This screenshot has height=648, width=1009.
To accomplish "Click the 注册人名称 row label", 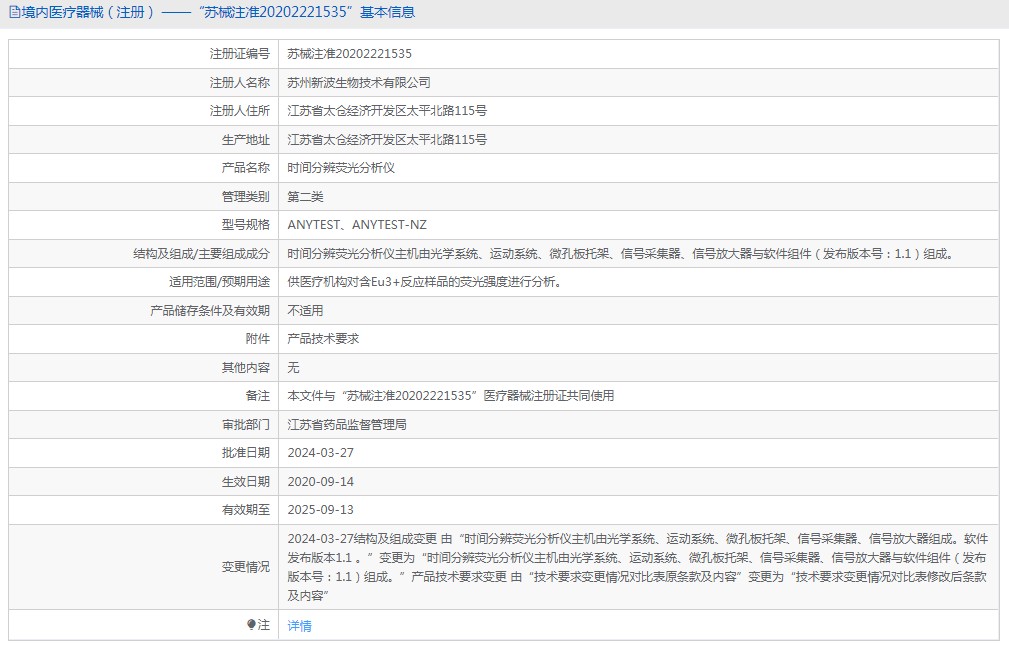I will pos(239,82).
